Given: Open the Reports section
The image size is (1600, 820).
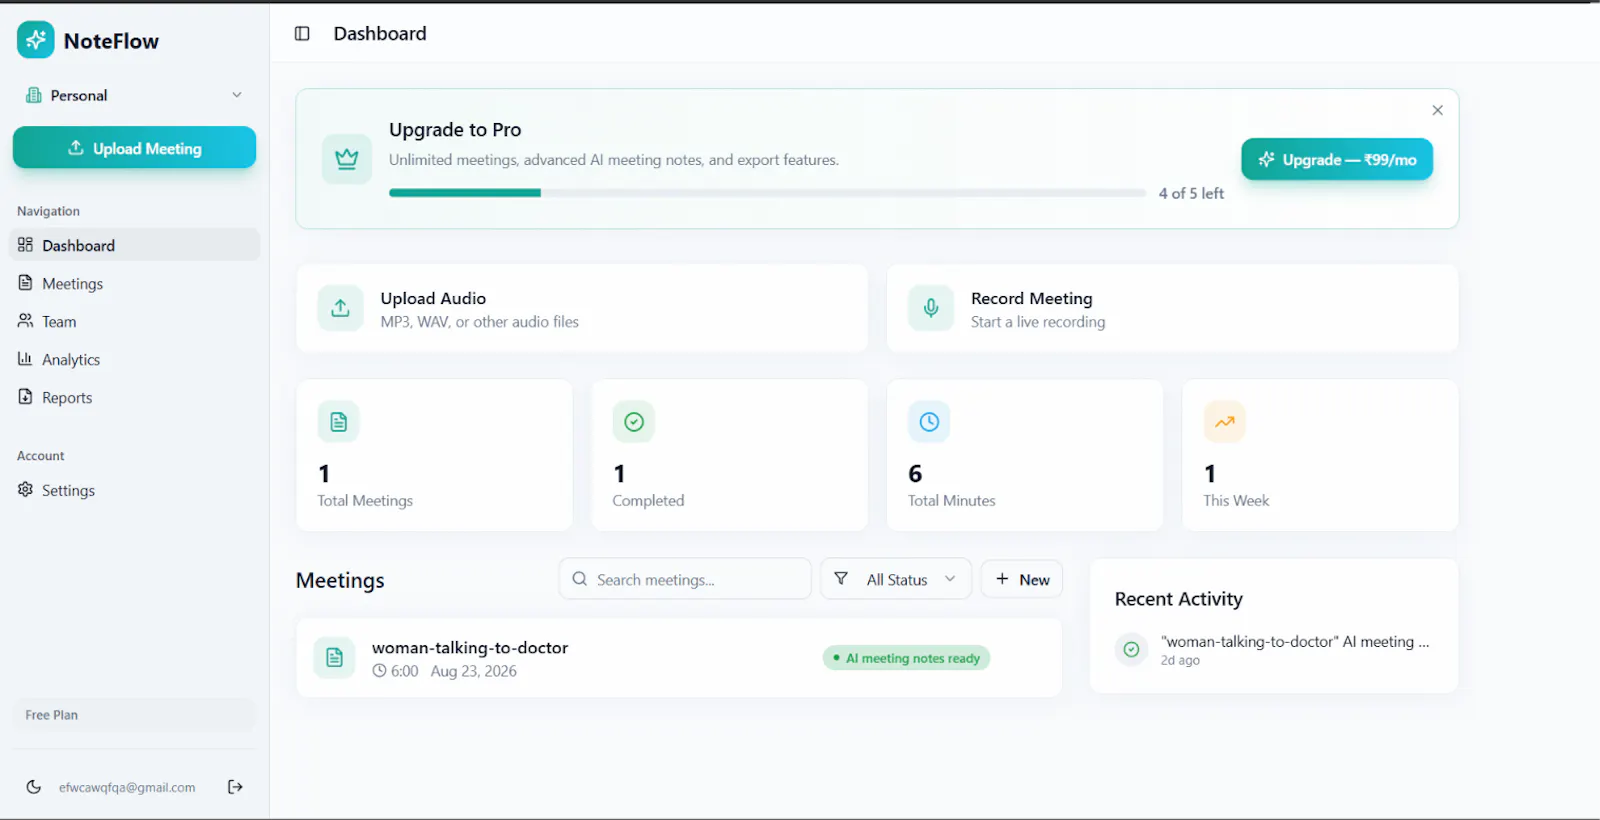Looking at the screenshot, I should click(x=134, y=397).
